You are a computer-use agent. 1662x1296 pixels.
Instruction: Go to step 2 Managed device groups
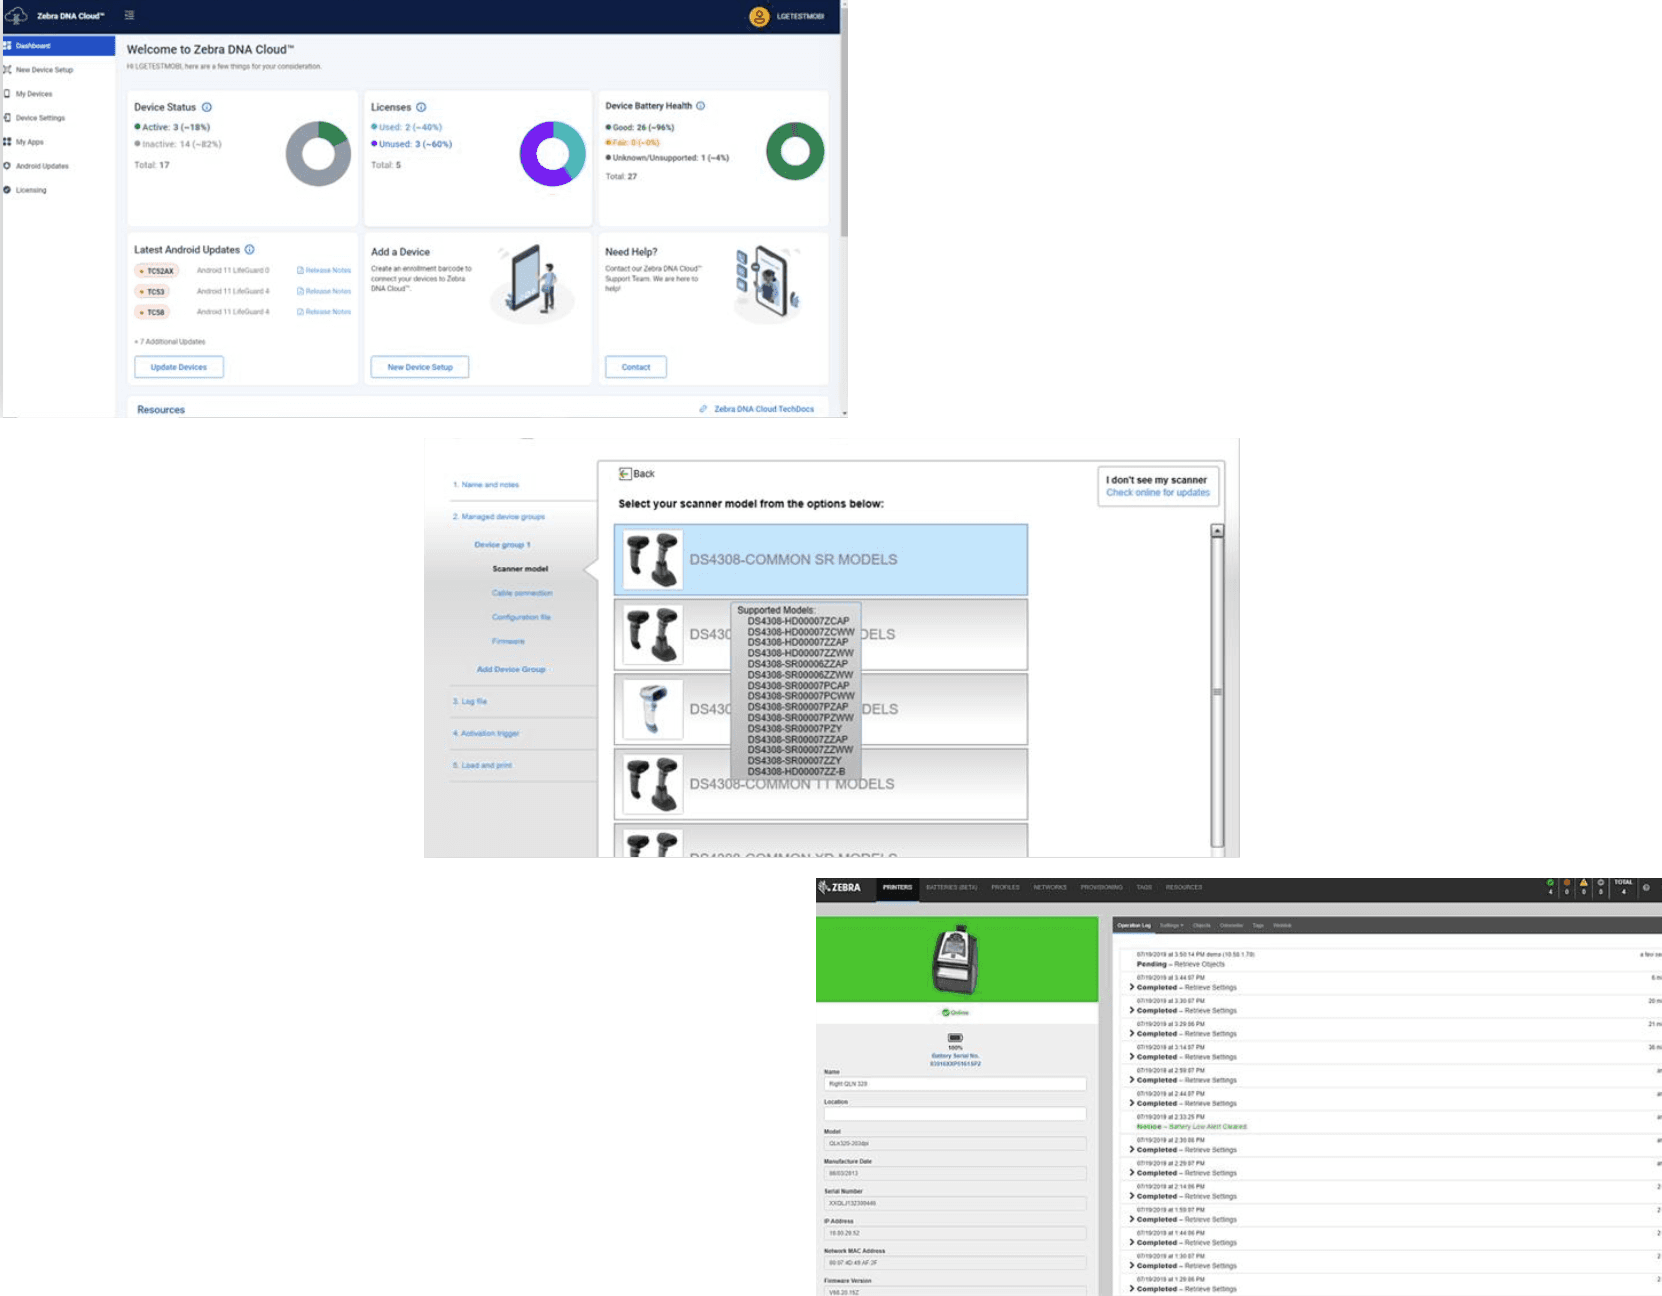click(x=499, y=517)
